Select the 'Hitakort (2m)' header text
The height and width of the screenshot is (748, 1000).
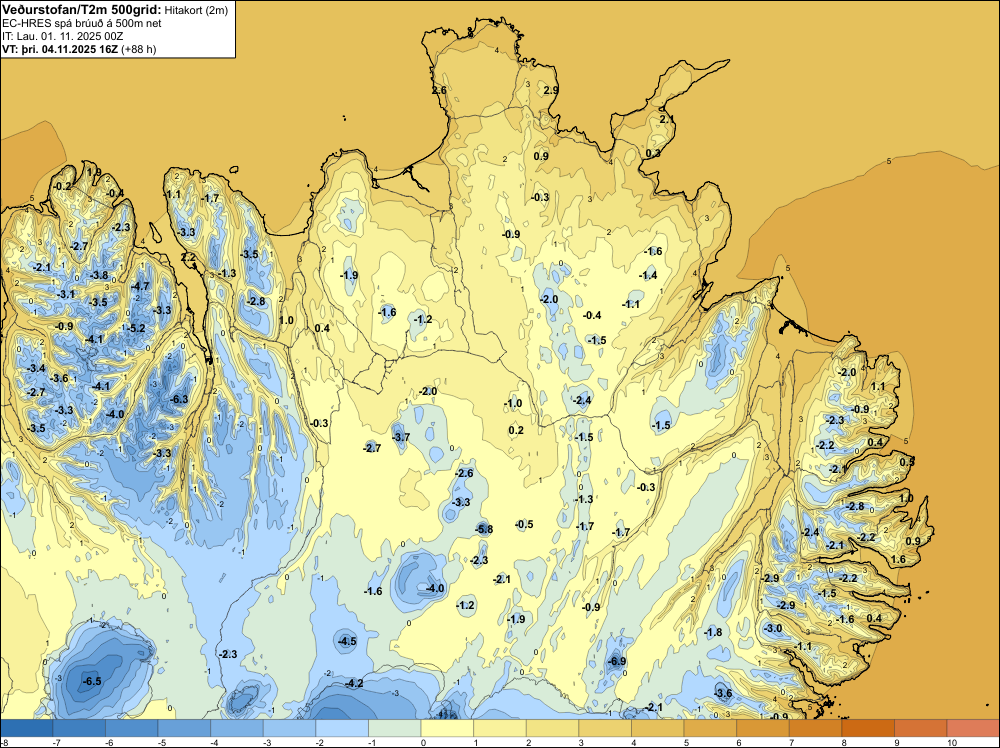(x=196, y=10)
